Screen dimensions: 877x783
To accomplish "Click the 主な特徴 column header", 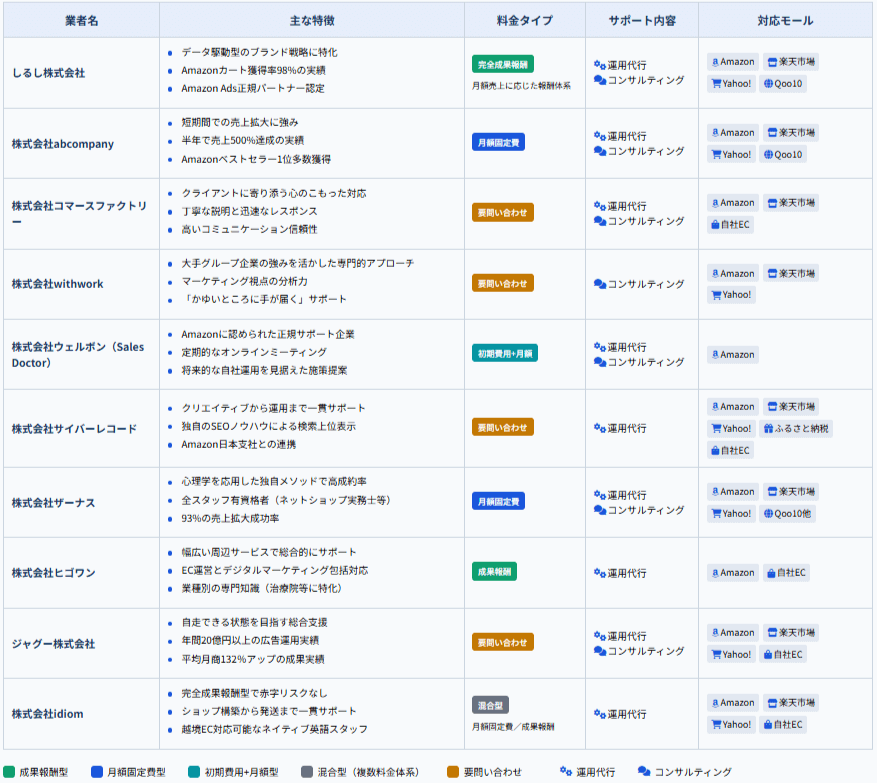I will 312,21.
